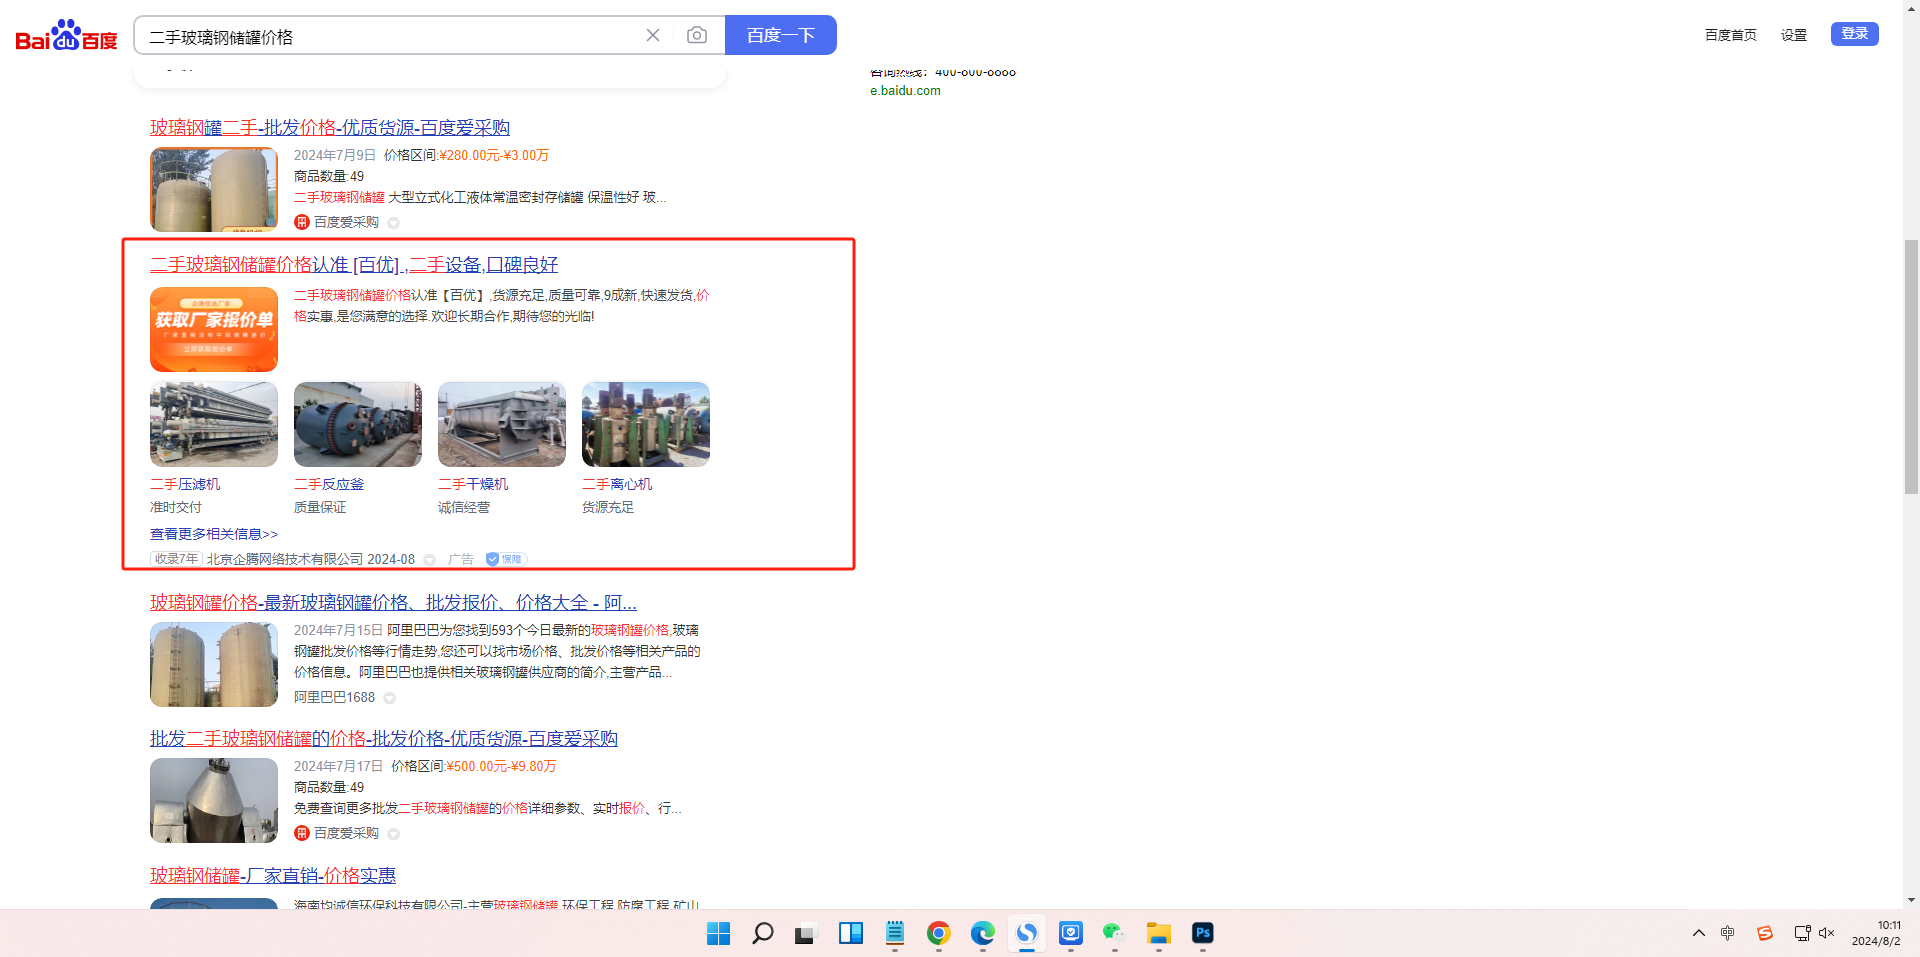The height and width of the screenshot is (957, 1920).
Task: Open 设置 in the top right
Action: (1794, 35)
